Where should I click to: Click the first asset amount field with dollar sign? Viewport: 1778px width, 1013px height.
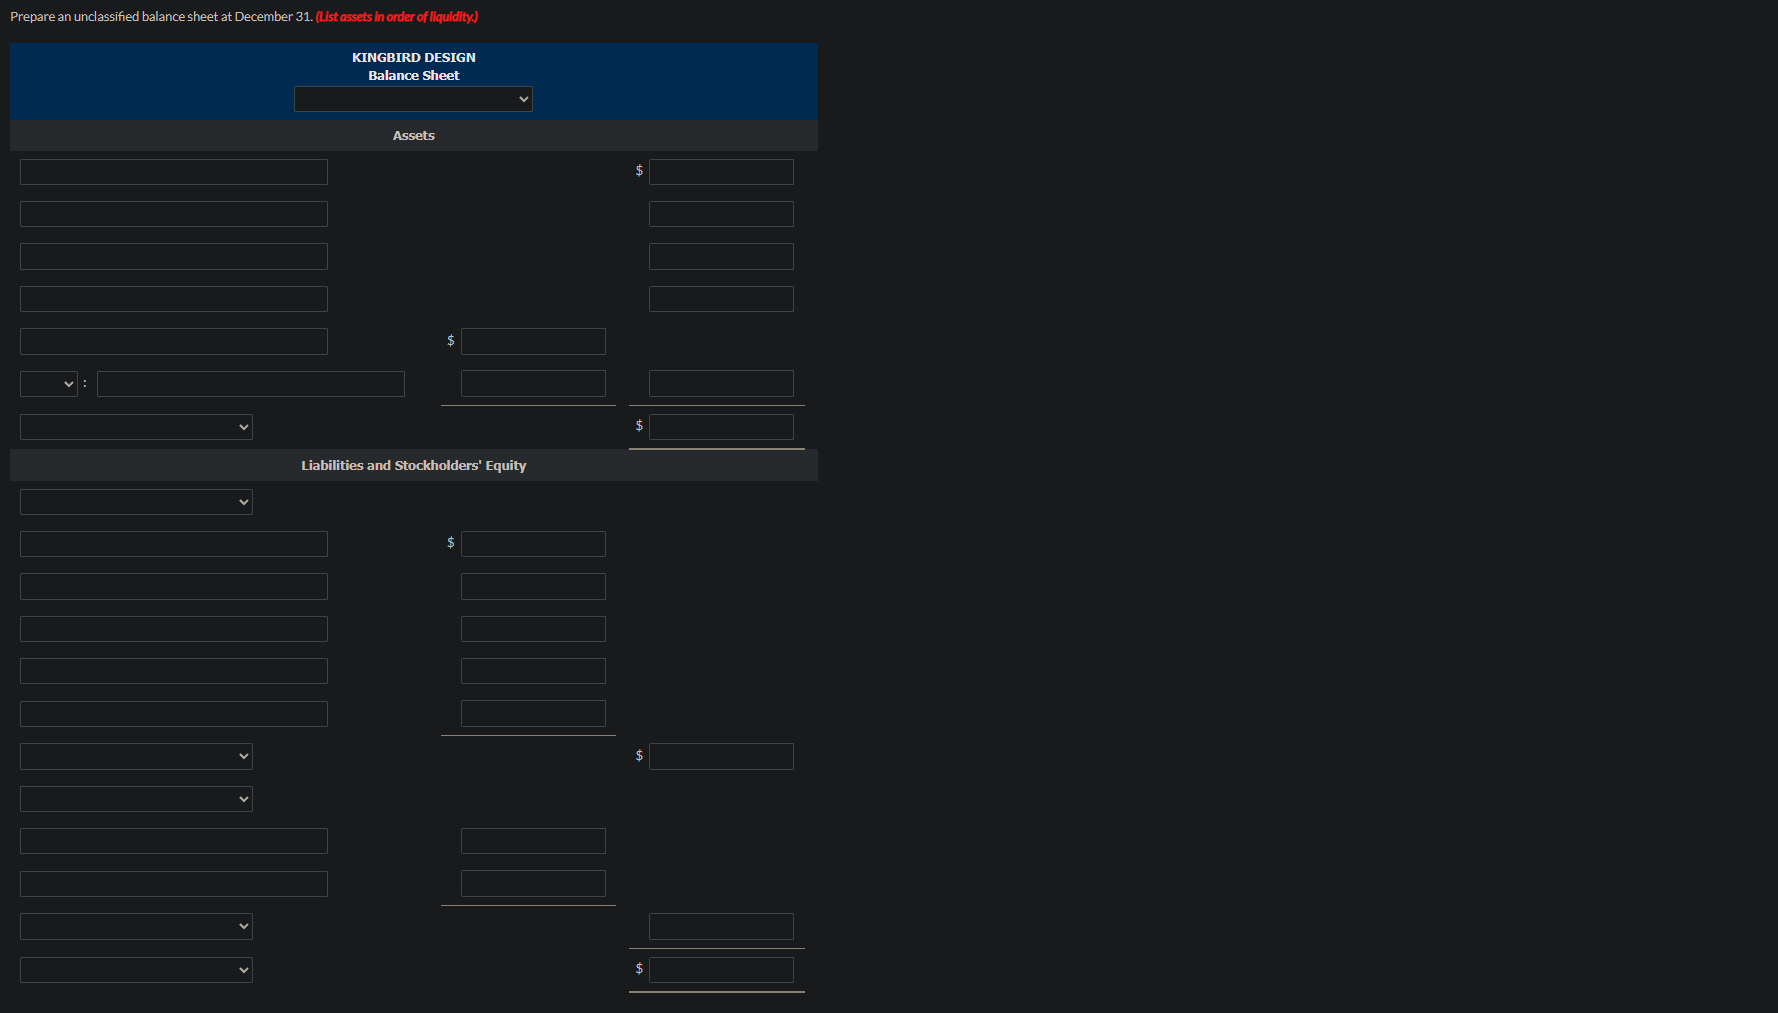pos(721,172)
